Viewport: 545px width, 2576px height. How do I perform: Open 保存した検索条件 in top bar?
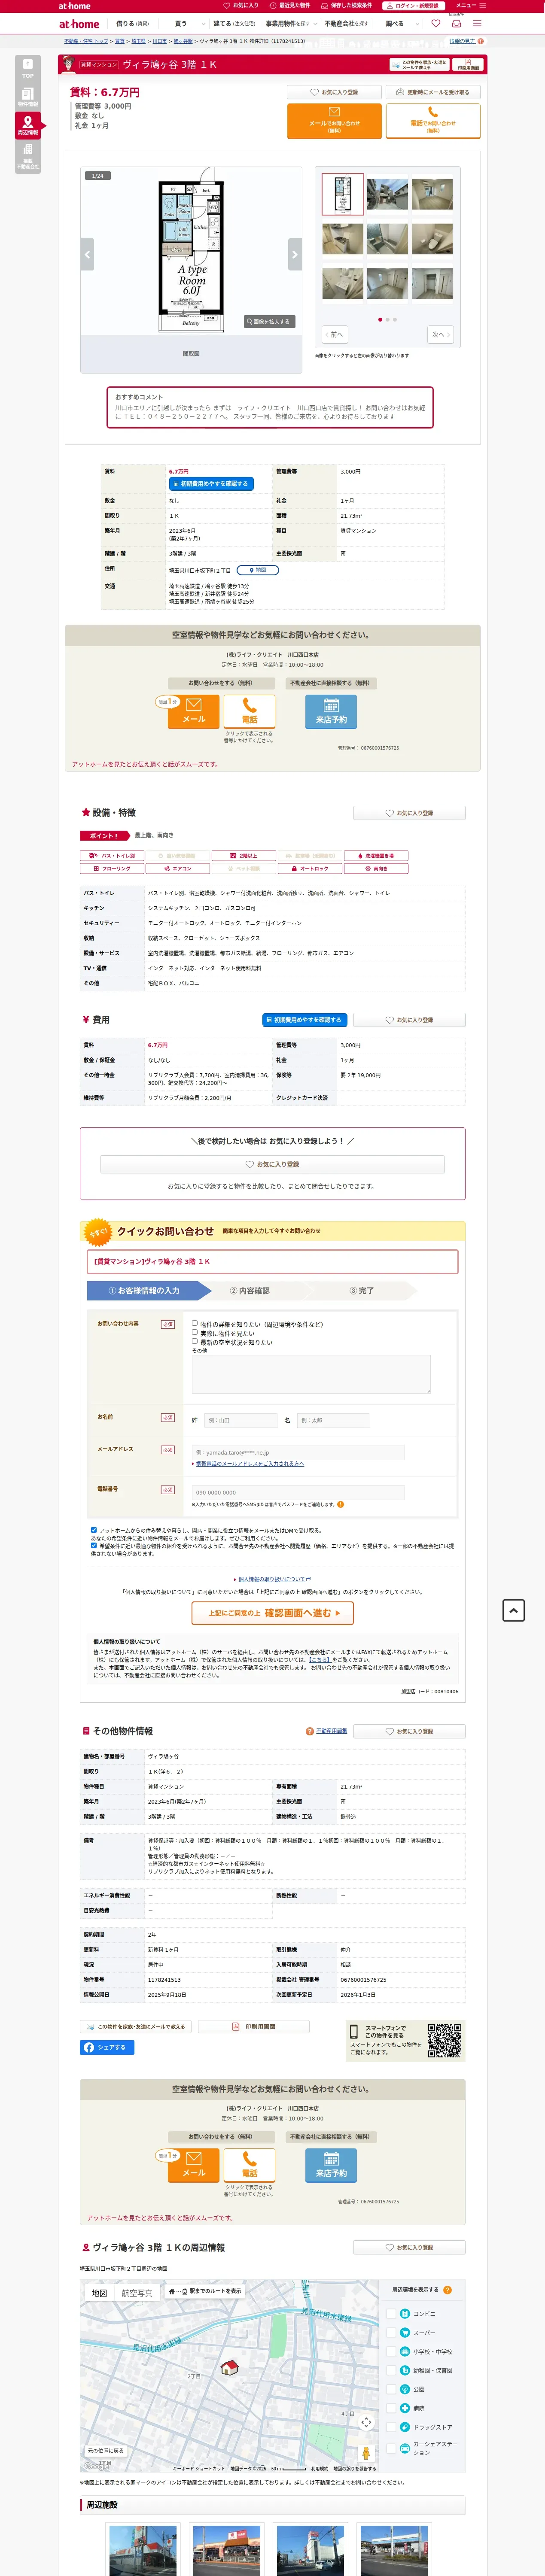(348, 5)
